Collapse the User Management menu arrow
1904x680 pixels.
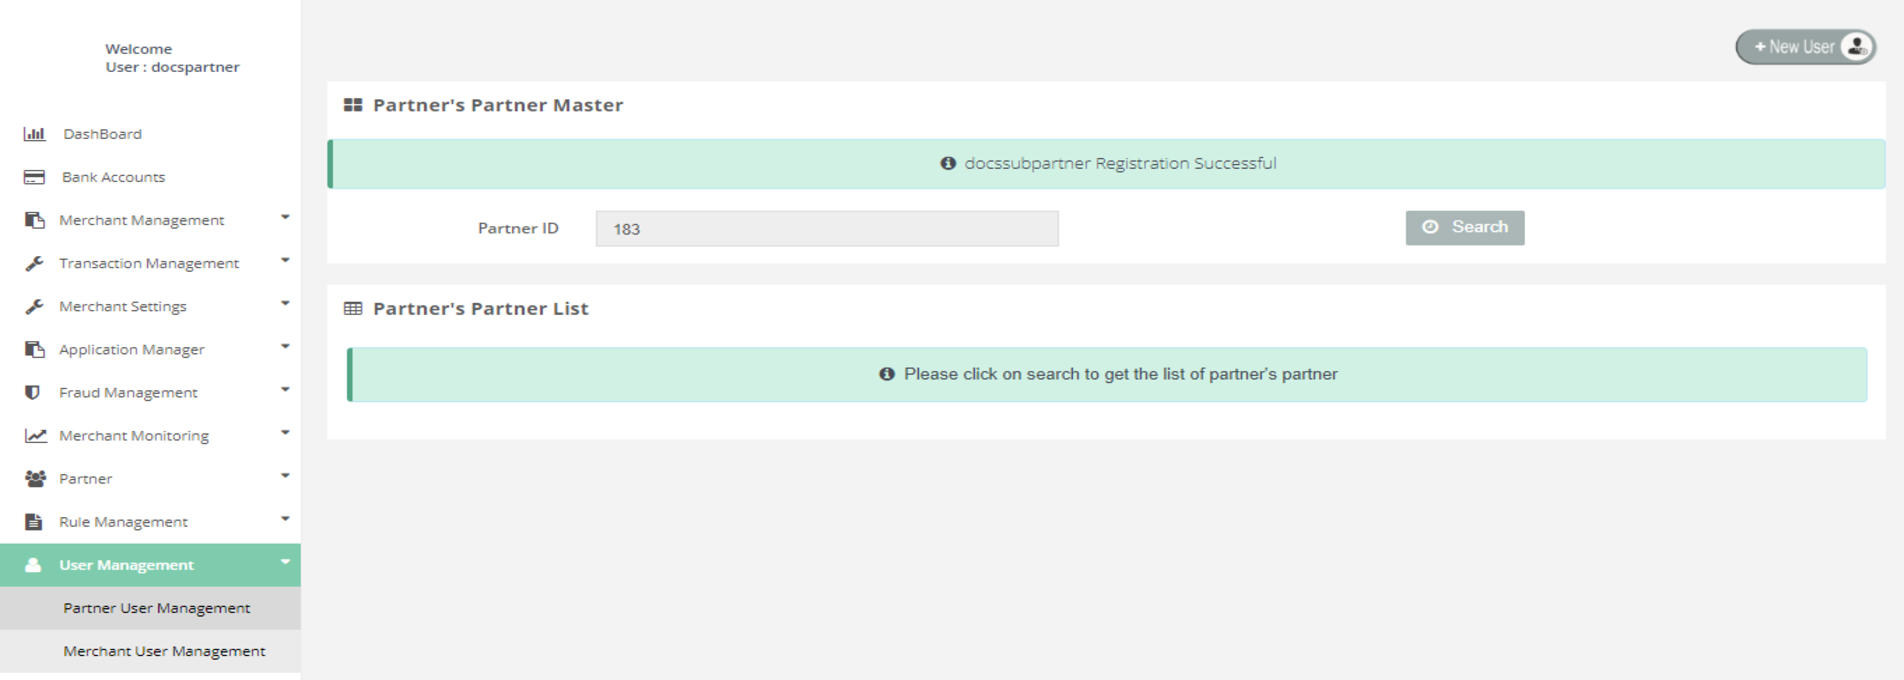coord(285,562)
